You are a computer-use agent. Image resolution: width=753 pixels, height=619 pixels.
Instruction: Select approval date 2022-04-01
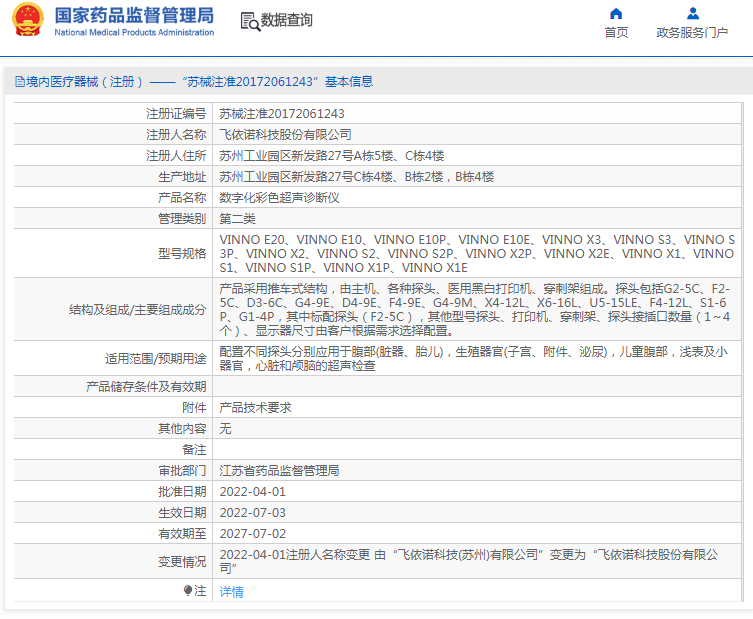(x=253, y=492)
